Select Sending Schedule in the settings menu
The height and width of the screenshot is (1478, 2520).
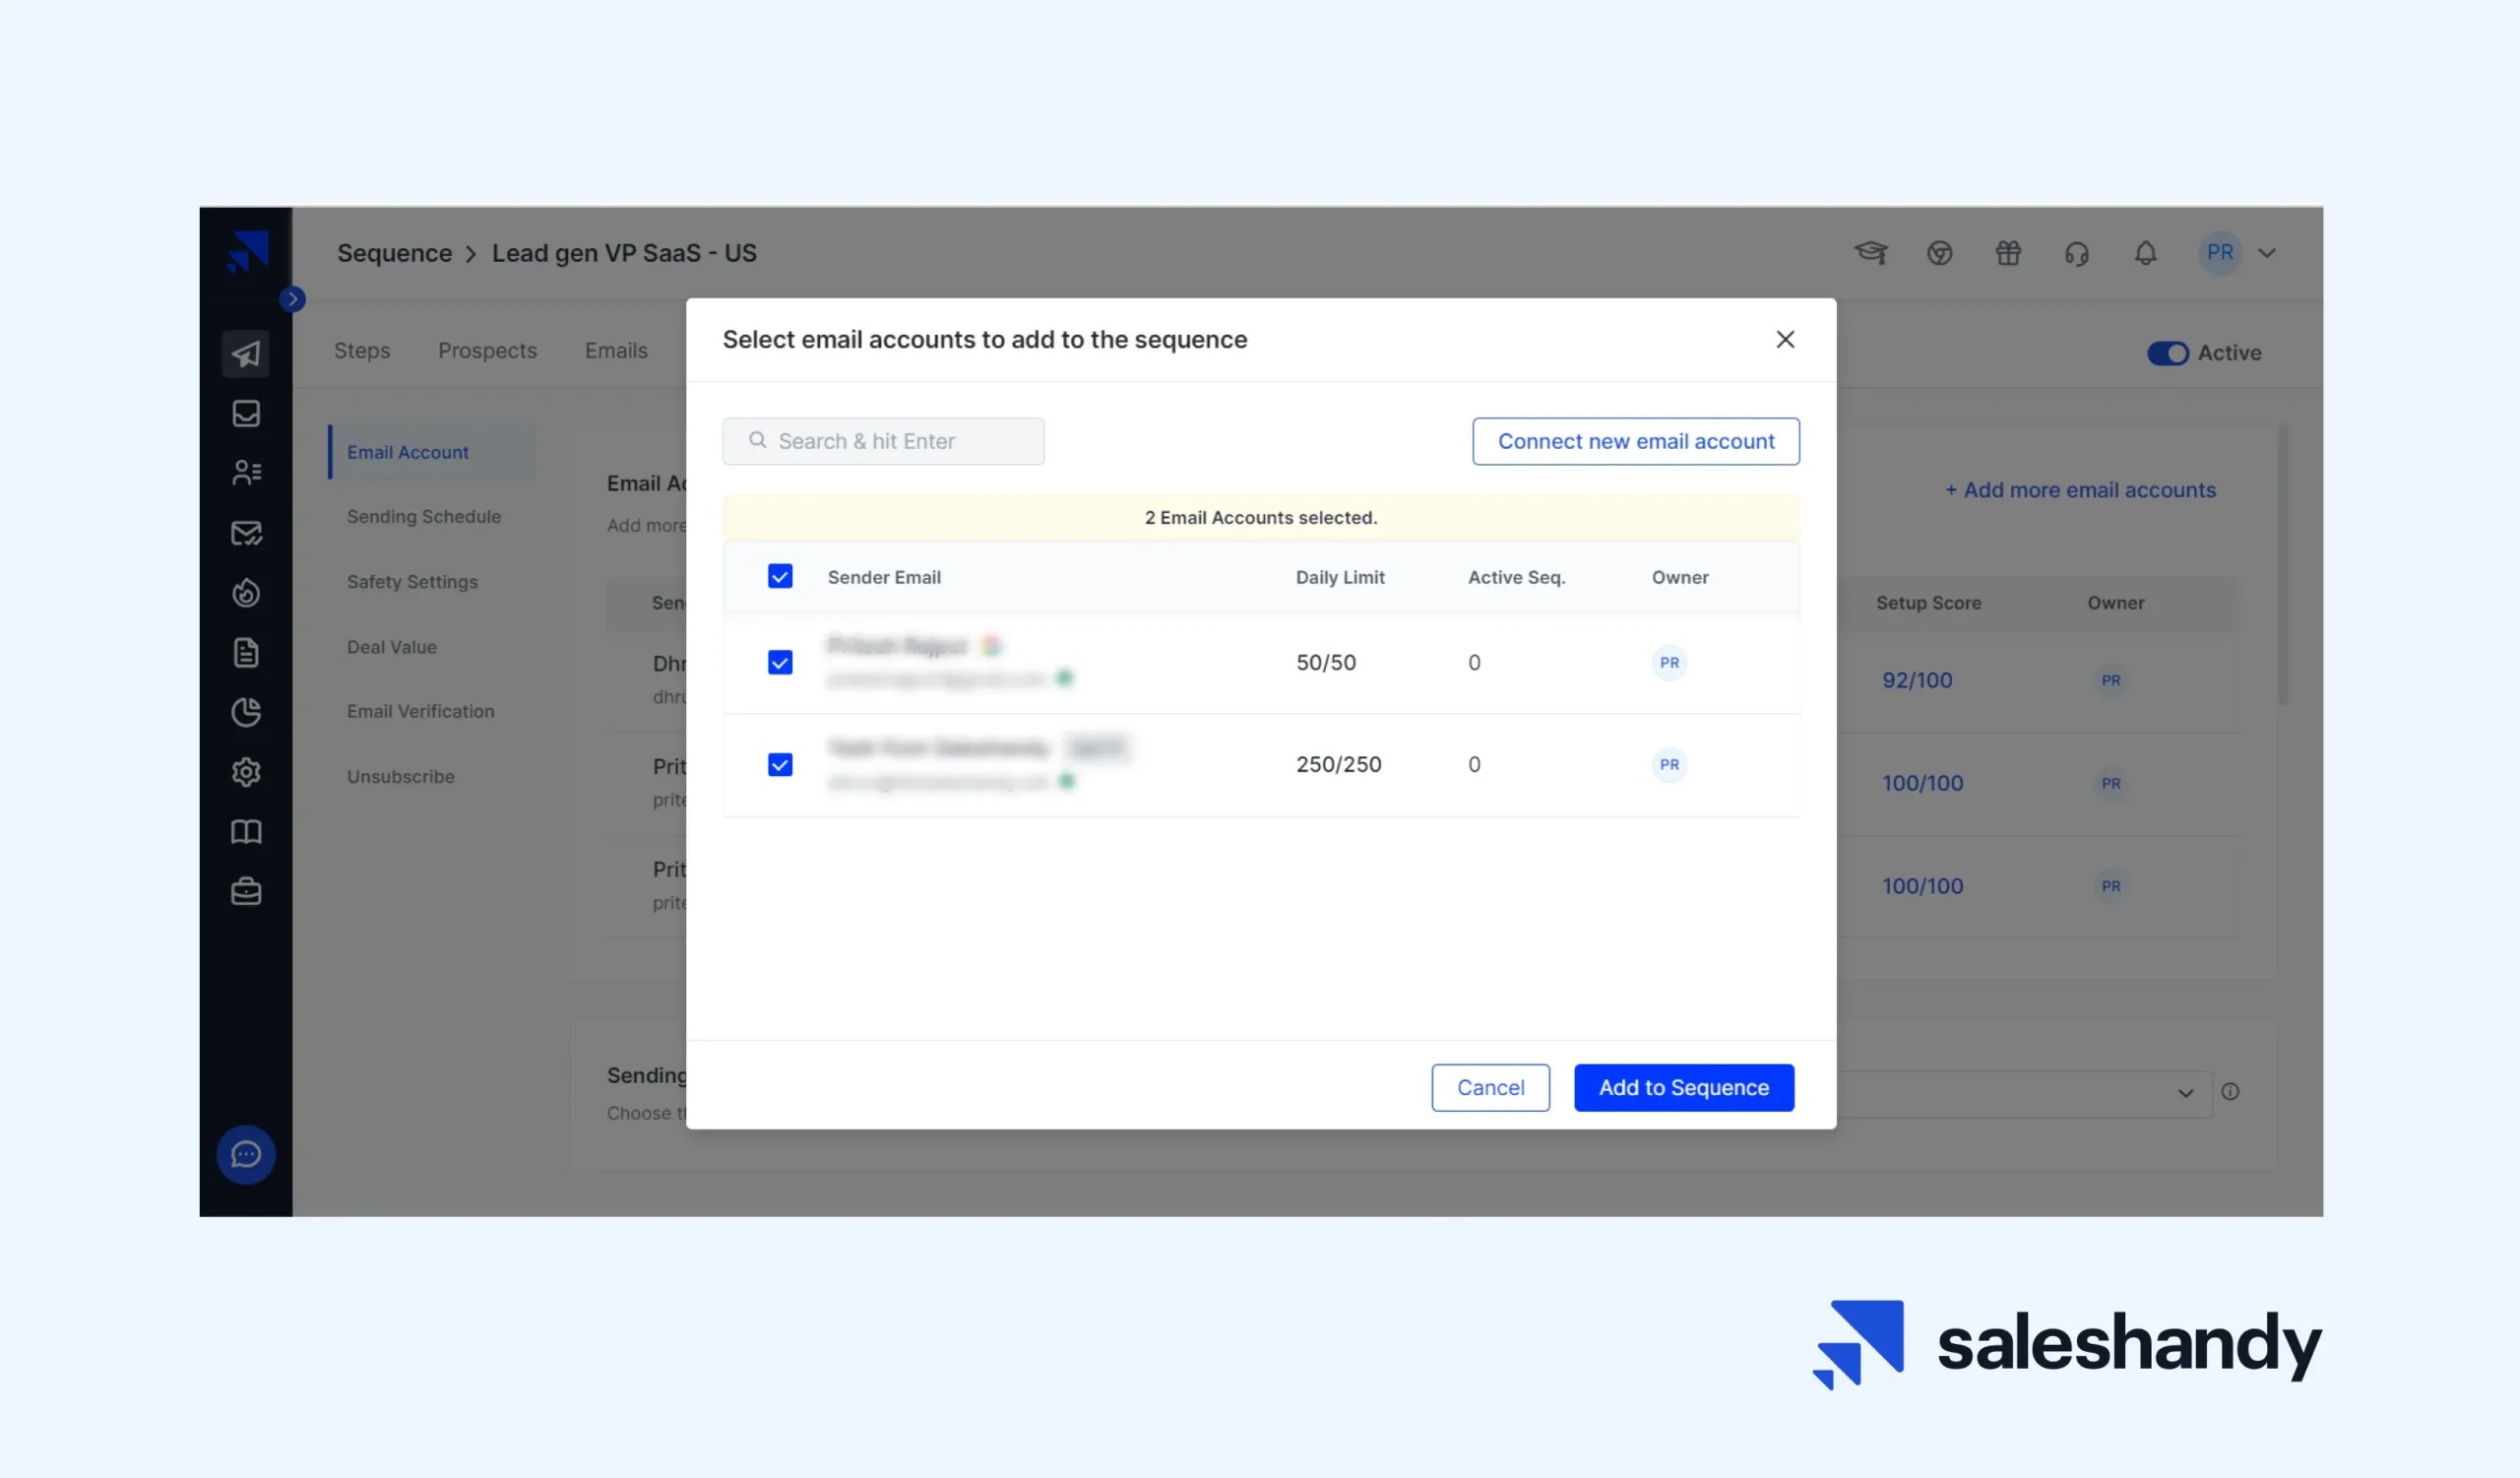tap(423, 516)
